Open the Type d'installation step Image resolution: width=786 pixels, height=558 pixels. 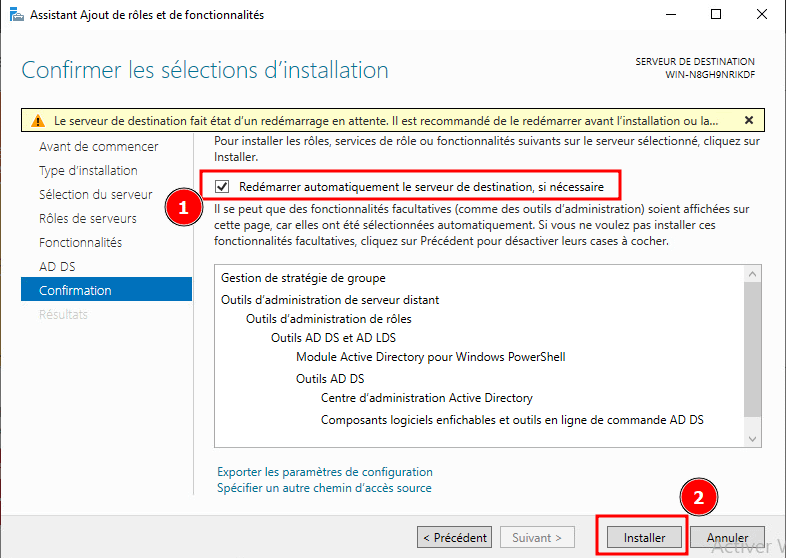click(88, 171)
